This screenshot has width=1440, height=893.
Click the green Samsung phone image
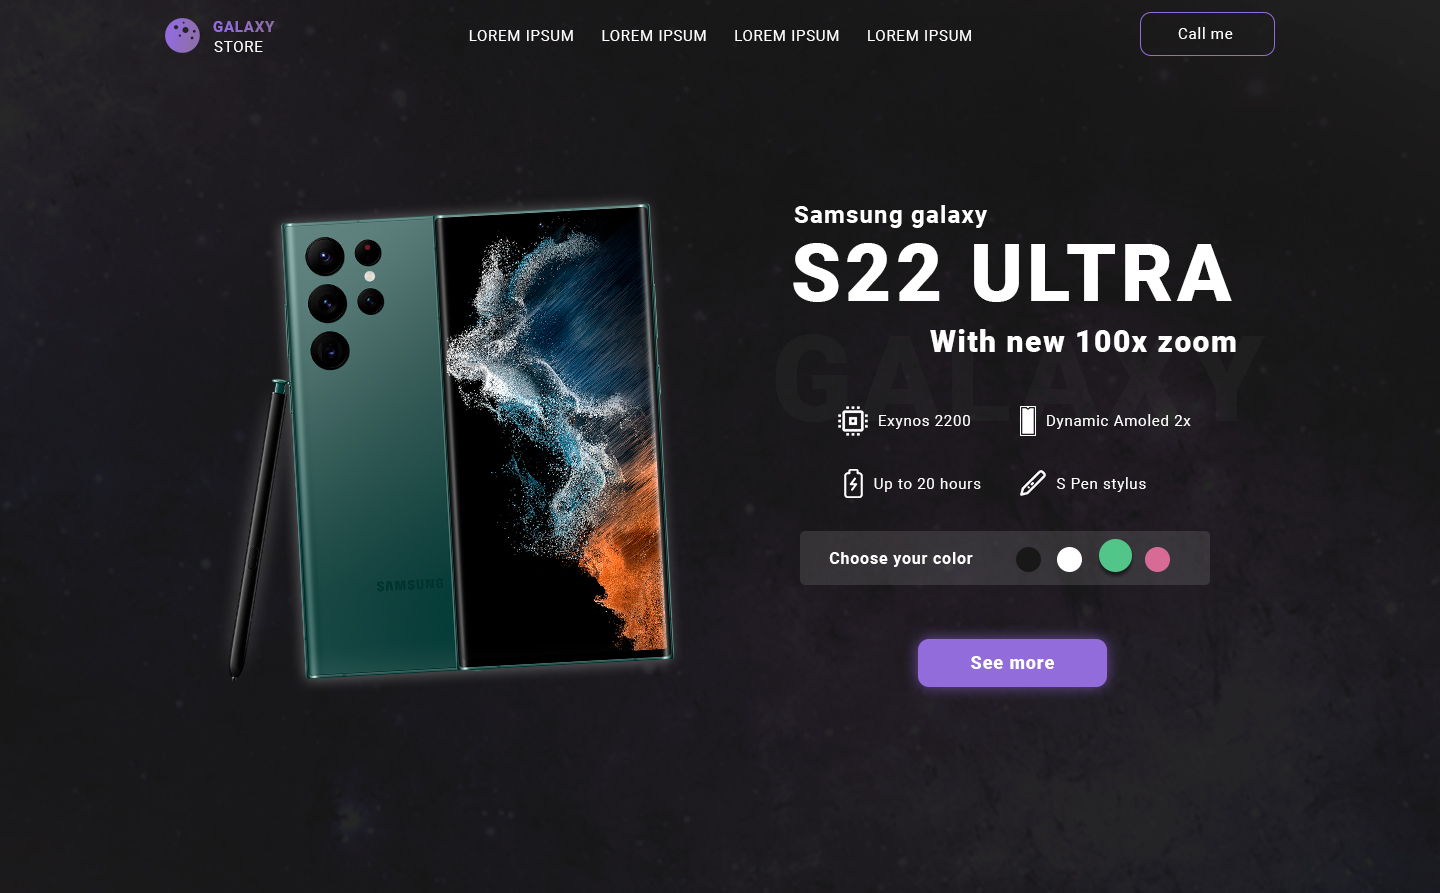(x=450, y=441)
